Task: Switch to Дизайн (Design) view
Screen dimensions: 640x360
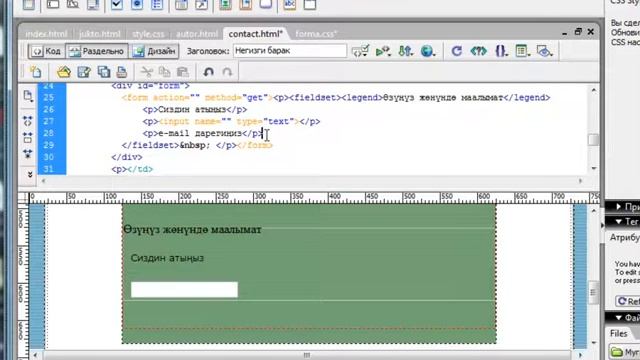Action: (x=154, y=51)
